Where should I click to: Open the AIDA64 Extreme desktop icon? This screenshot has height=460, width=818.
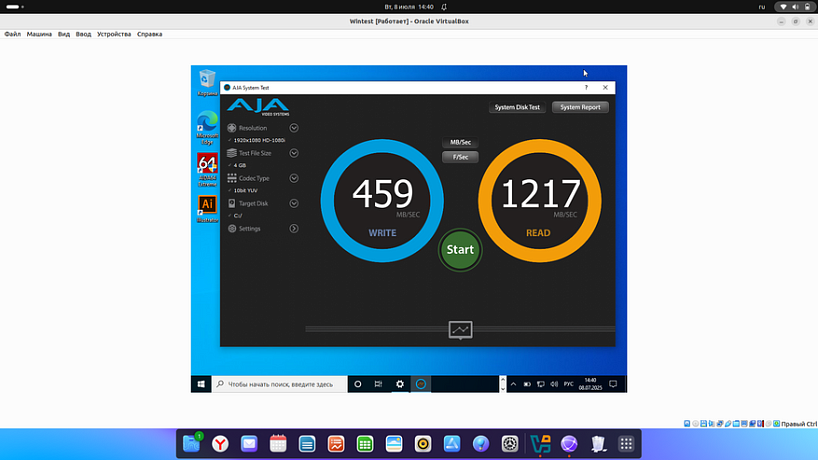[207, 164]
